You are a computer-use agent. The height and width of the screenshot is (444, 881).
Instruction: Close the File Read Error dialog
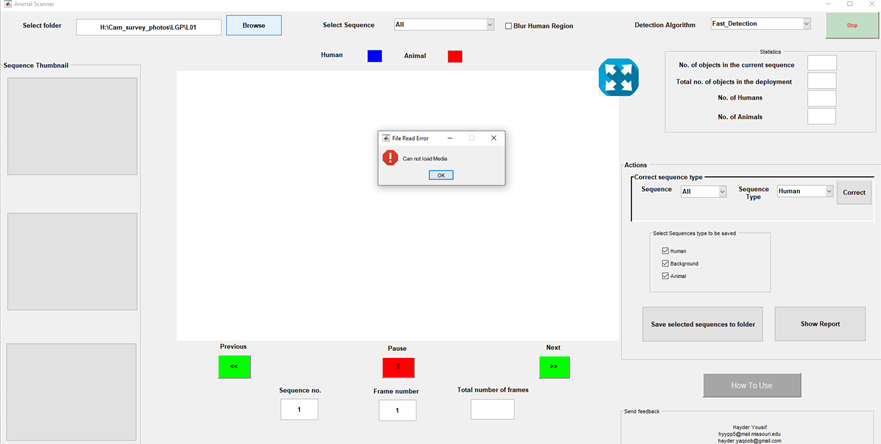[493, 138]
